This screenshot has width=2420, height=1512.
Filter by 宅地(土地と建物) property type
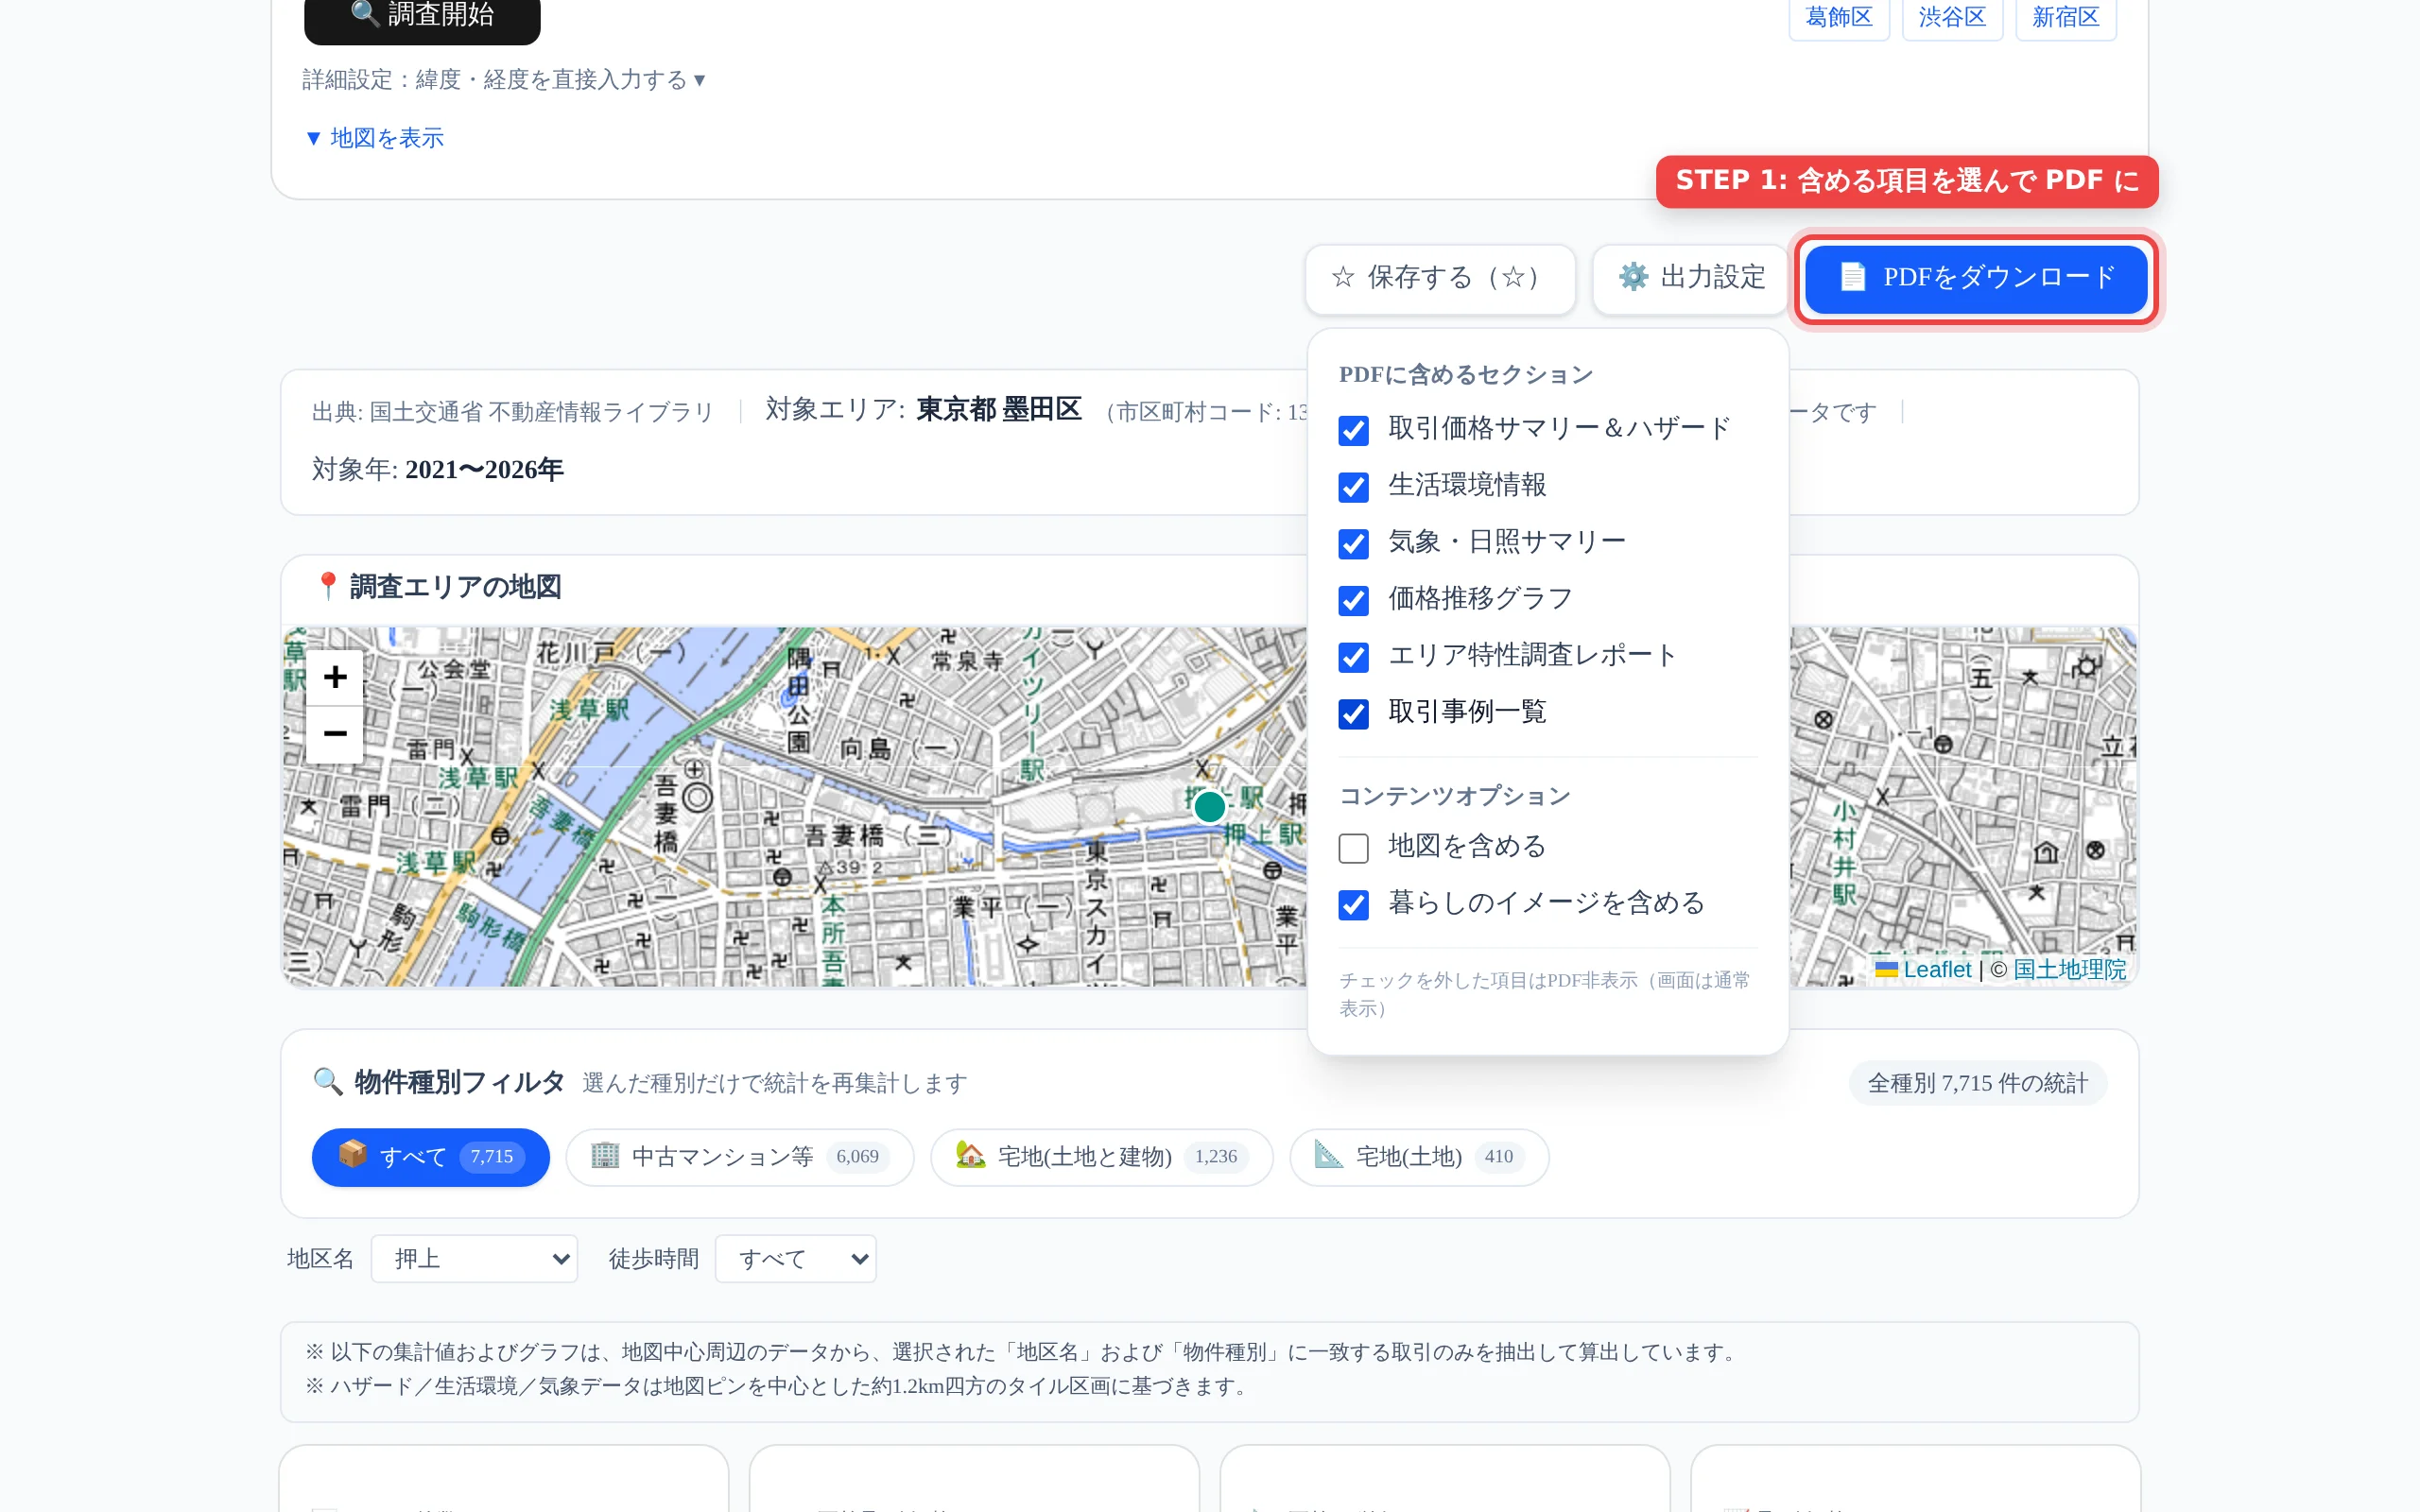(x=1102, y=1157)
